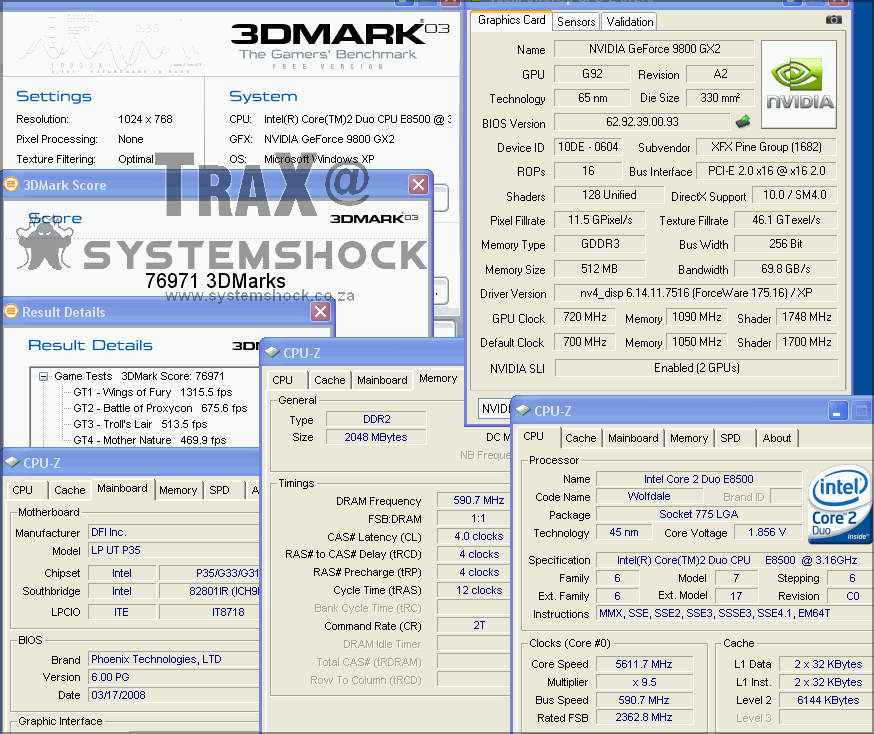Click the GPU-Z Name field value
This screenshot has width=874, height=734.
[x=654, y=49]
